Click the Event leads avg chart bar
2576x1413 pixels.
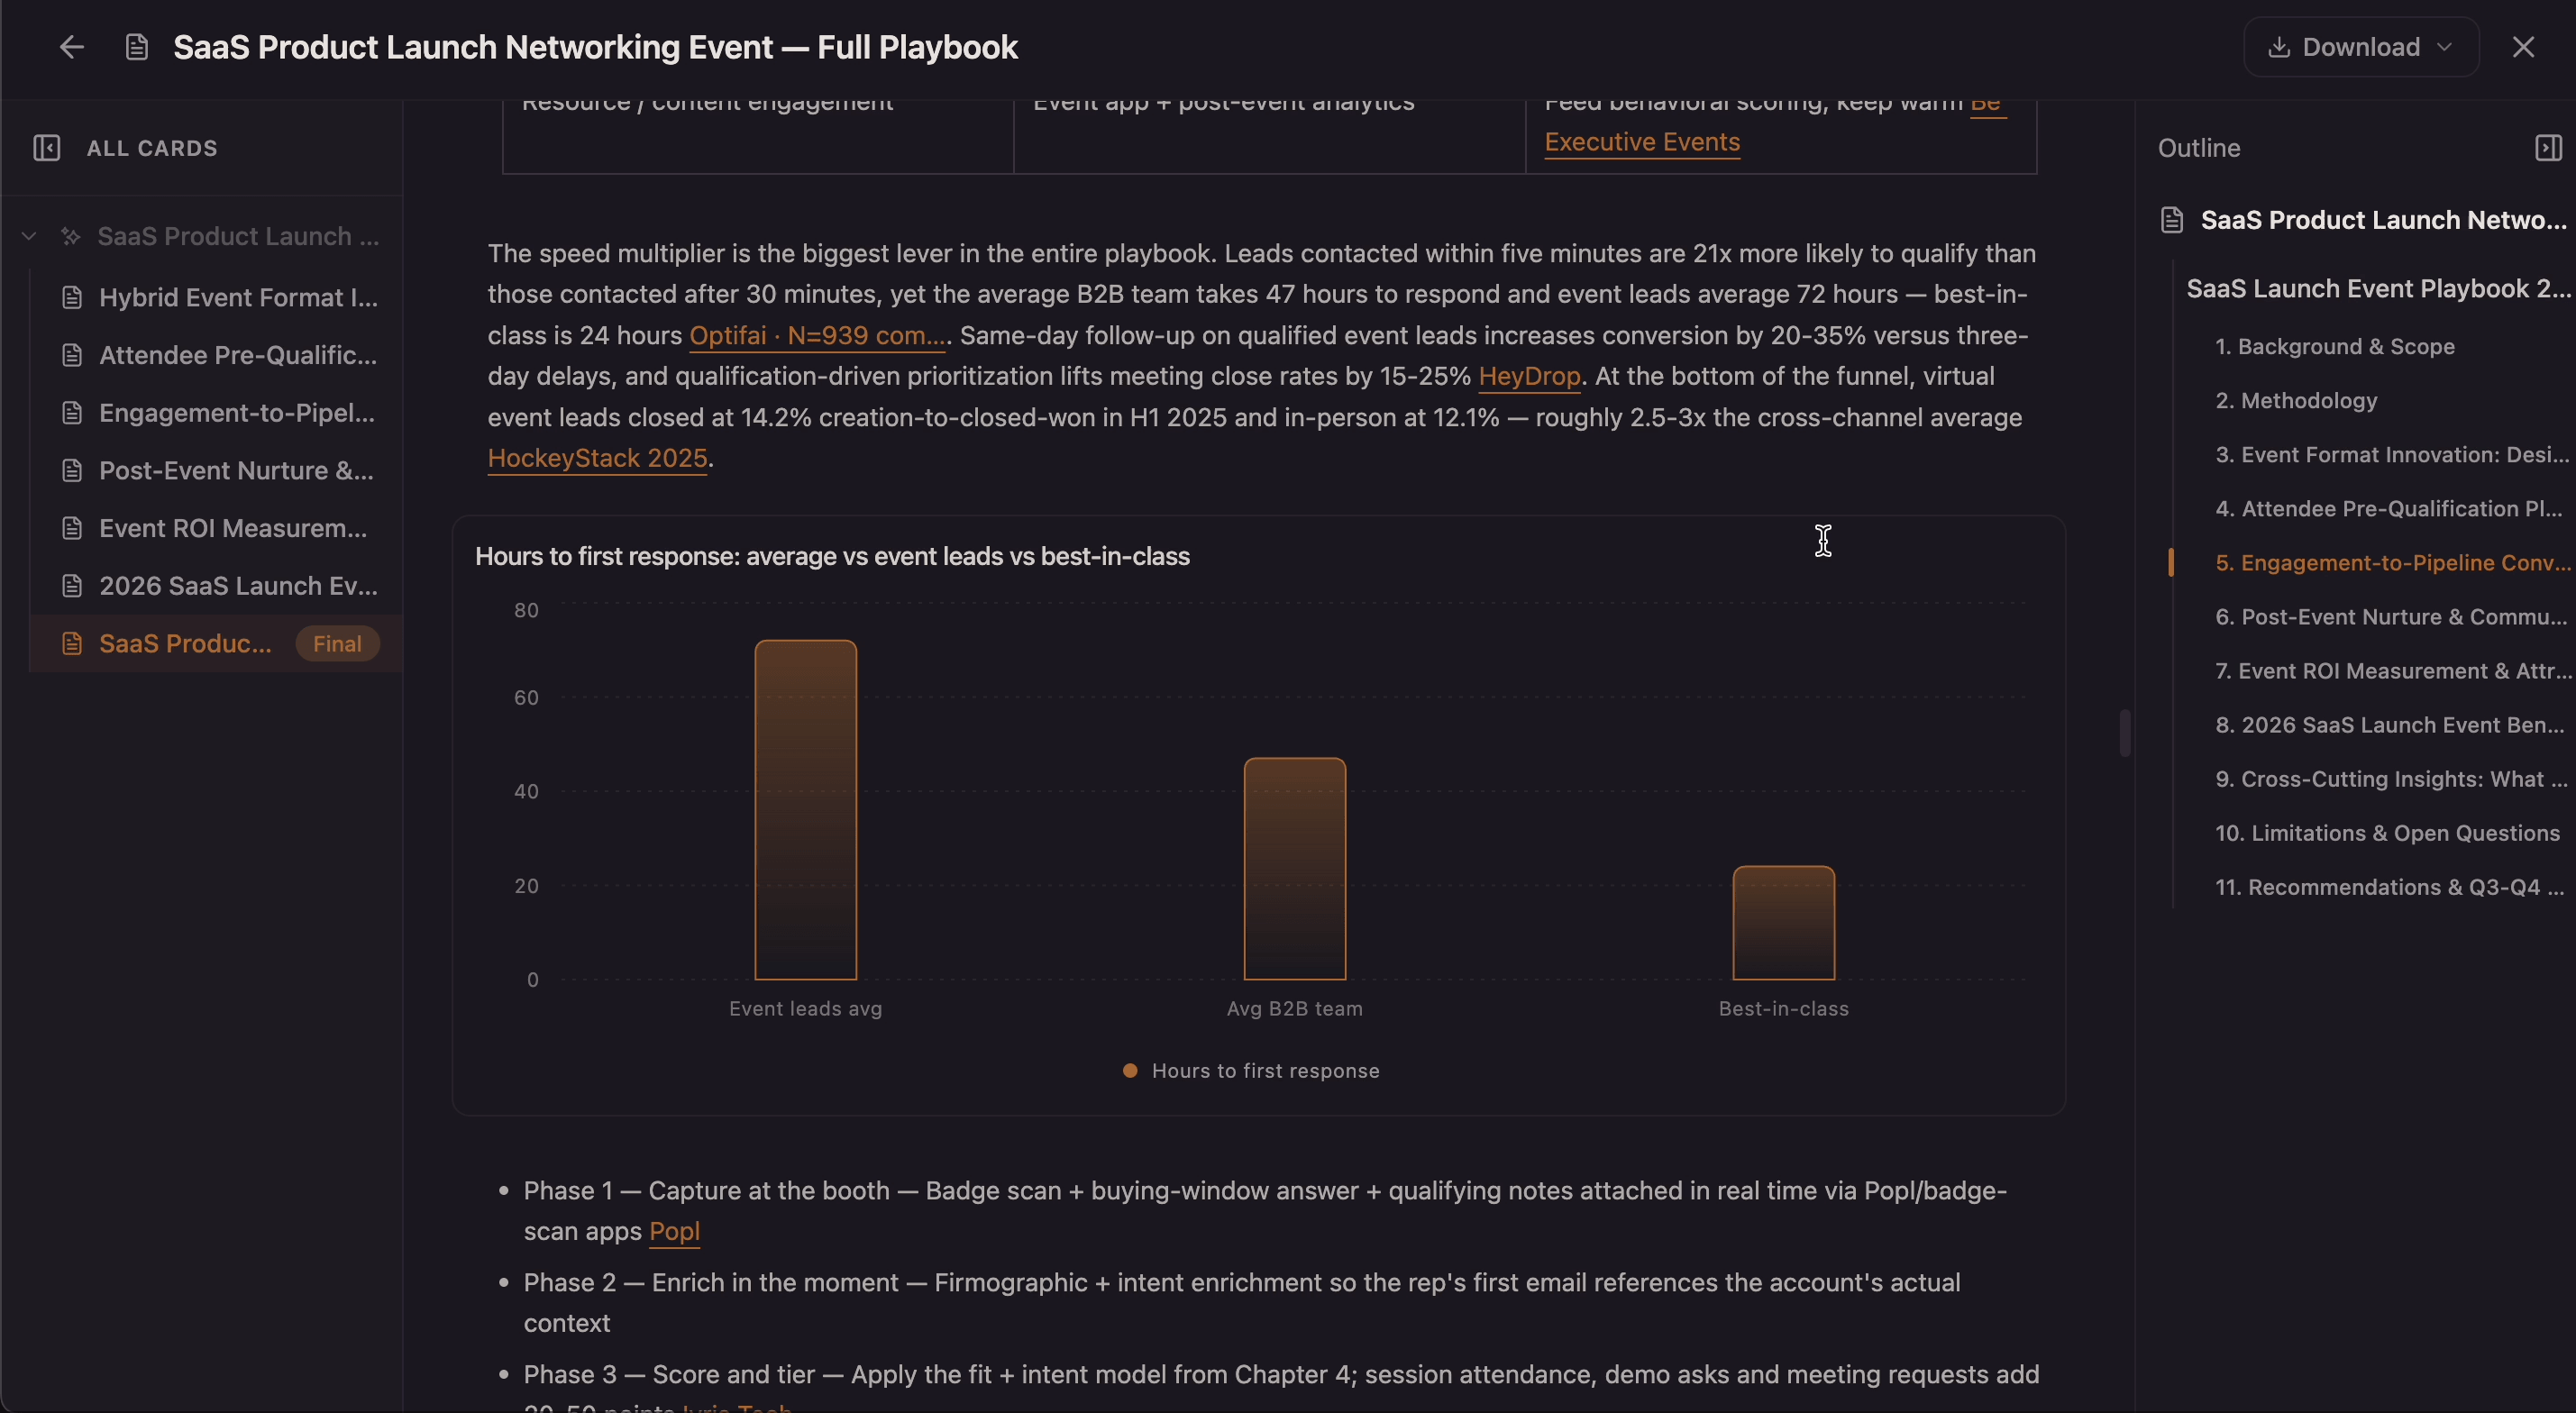pos(805,810)
